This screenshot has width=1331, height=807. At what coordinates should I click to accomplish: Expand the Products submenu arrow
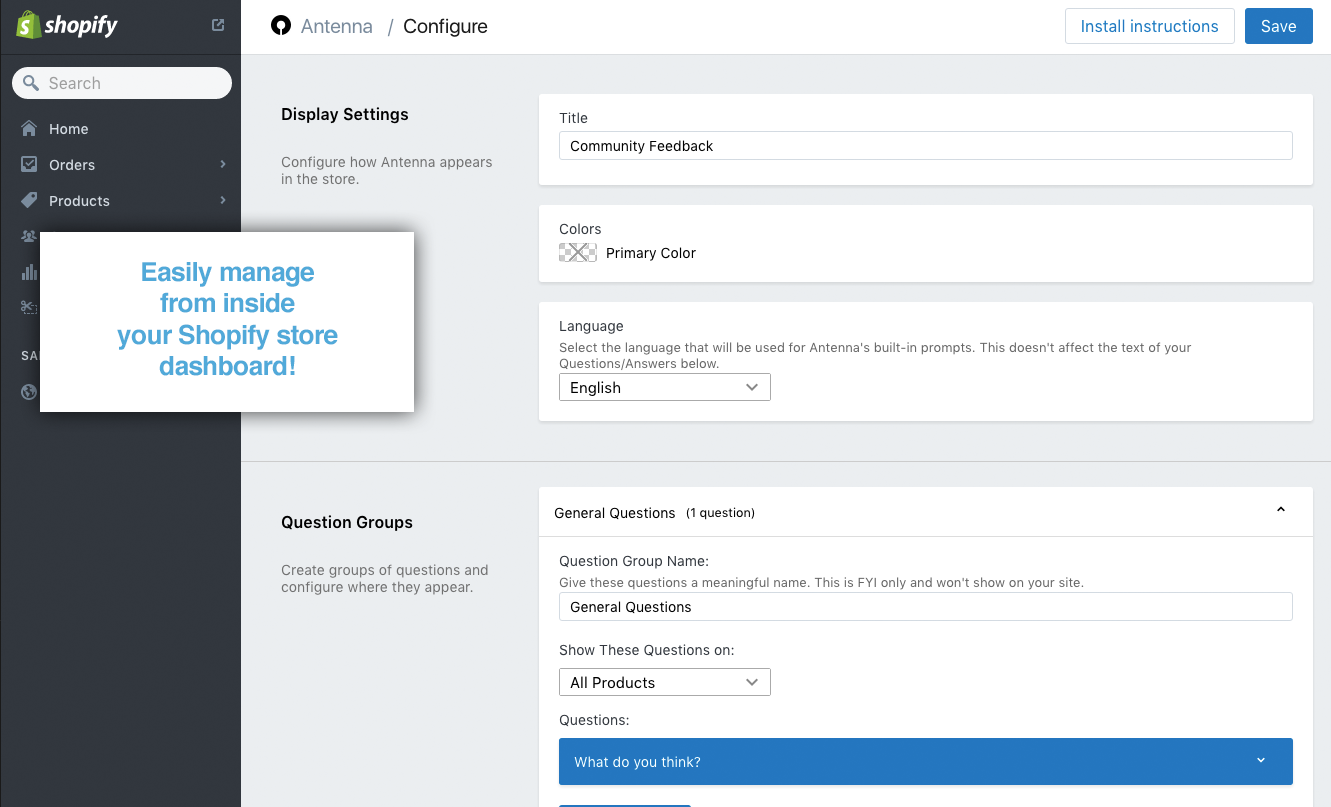[223, 201]
